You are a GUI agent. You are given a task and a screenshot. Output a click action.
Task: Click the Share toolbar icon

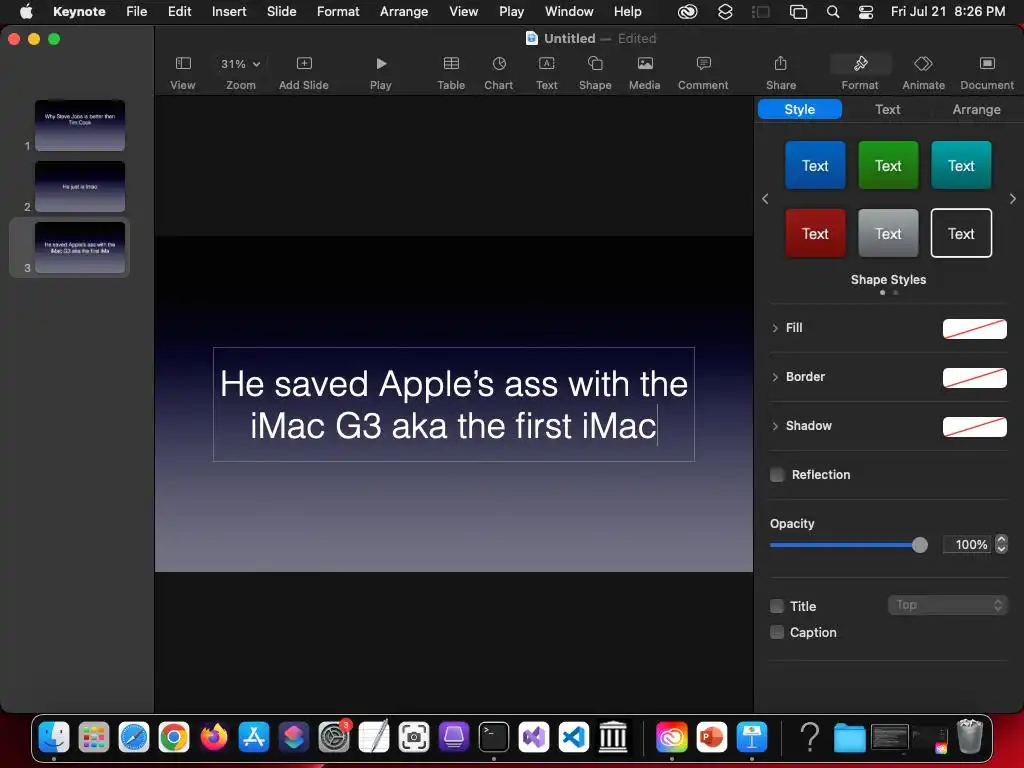click(780, 63)
